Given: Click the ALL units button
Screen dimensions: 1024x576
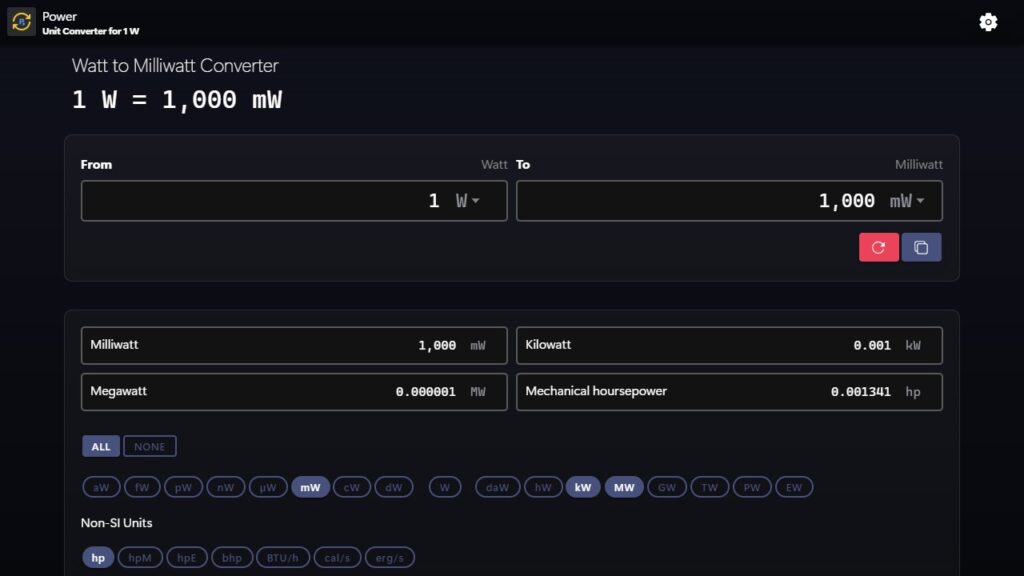Looking at the screenshot, I should [x=100, y=446].
